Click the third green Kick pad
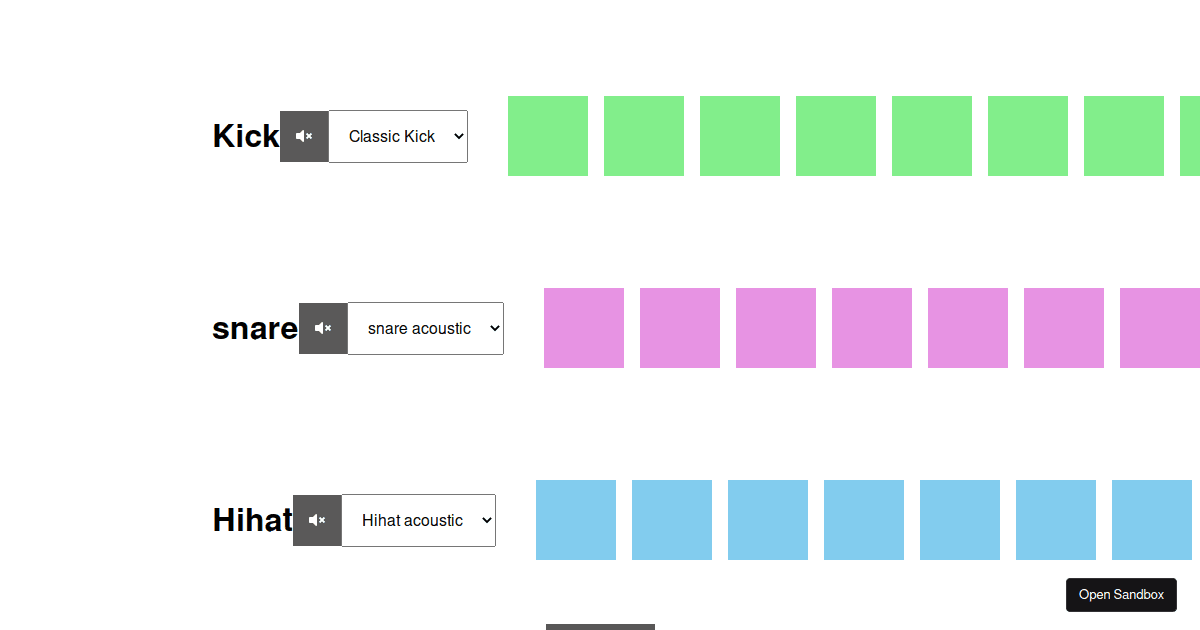 (740, 136)
